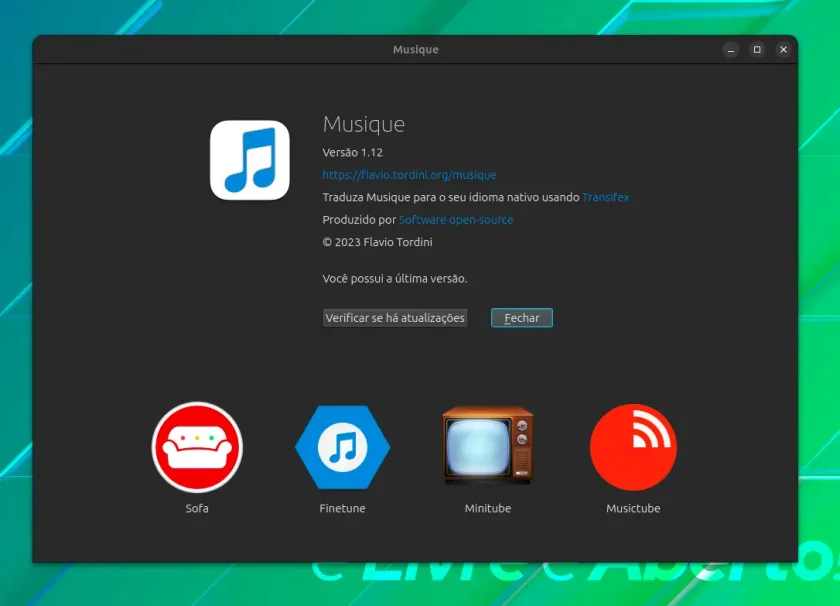840x606 pixels.
Task: Open the Sofa app icon
Action: [197, 447]
